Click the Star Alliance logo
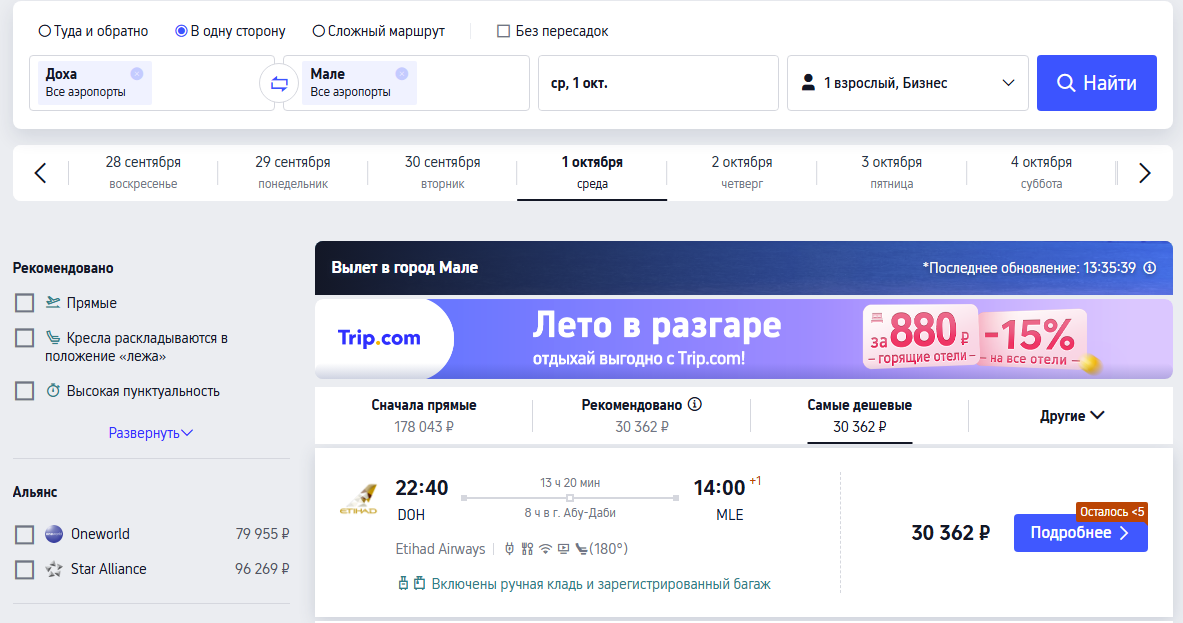The height and width of the screenshot is (623, 1183). 54,569
